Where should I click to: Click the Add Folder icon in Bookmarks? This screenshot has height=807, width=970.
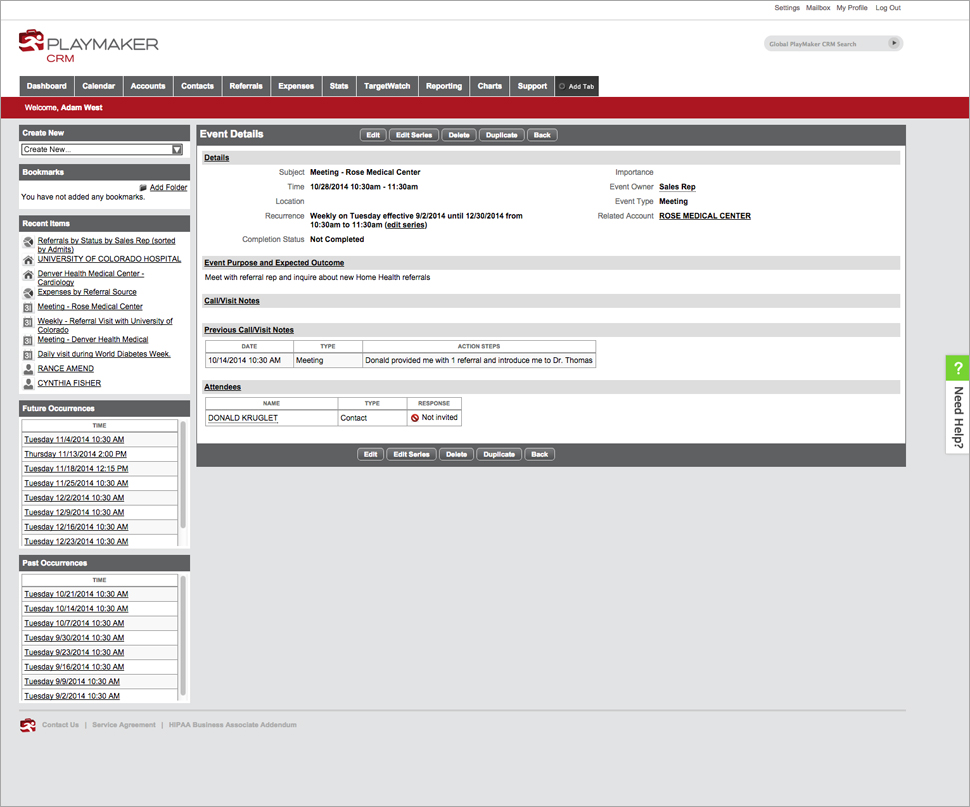click(143, 187)
